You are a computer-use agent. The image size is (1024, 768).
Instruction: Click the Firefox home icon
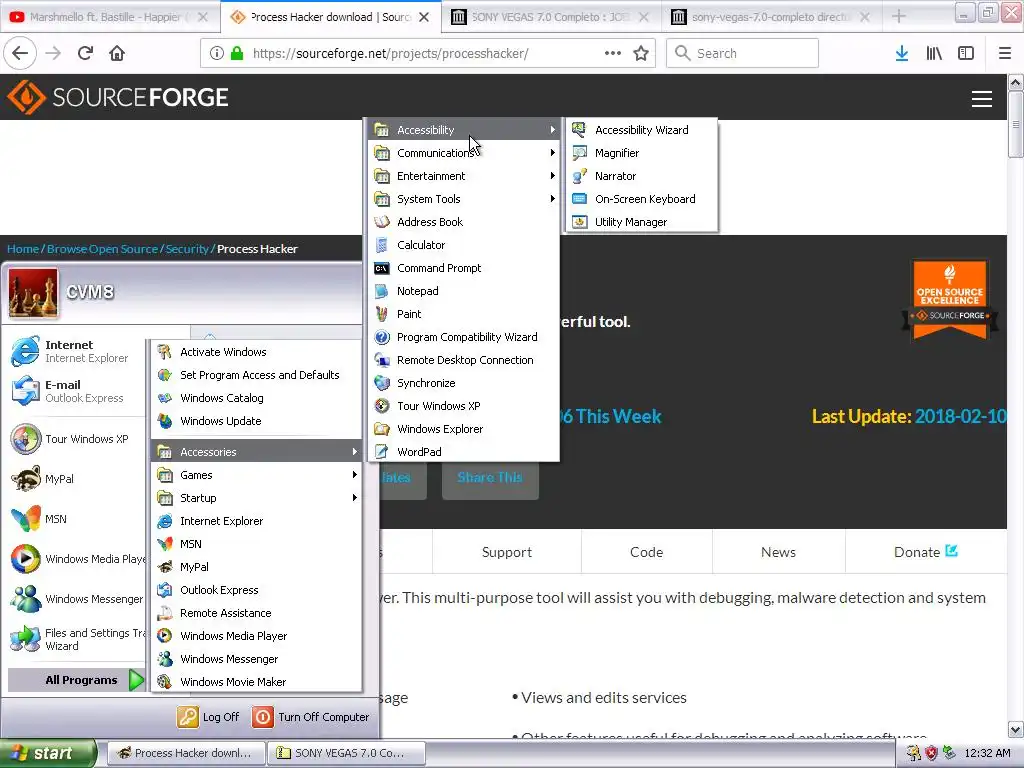pos(117,53)
